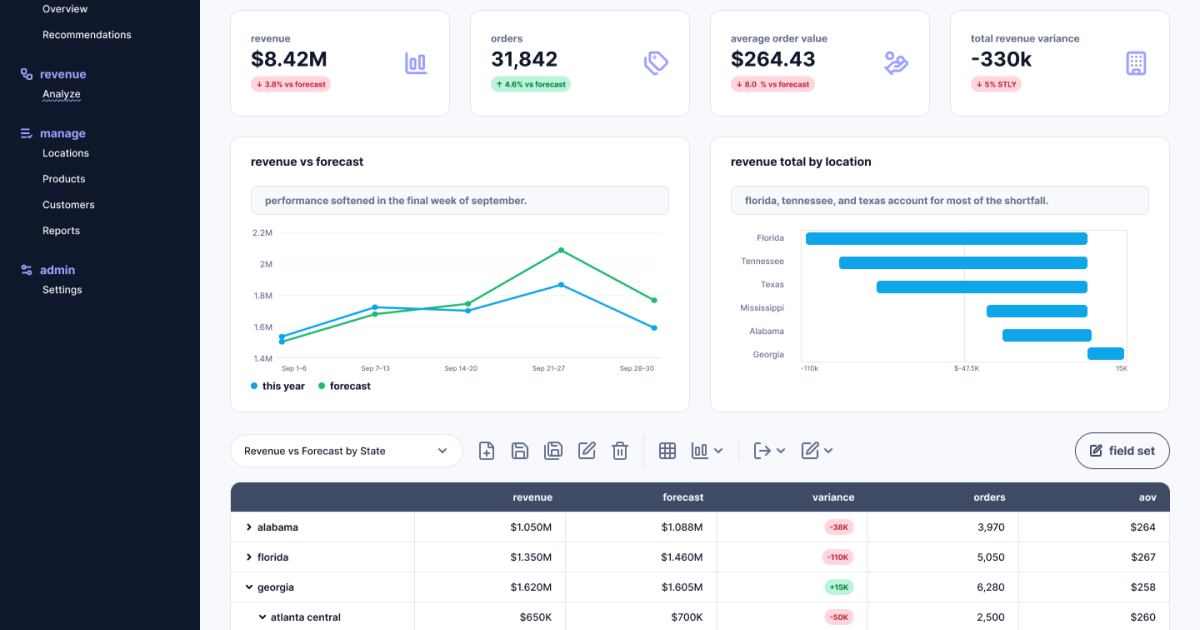Click the Tennessee bar in location chart
The height and width of the screenshot is (630, 1200).
coord(963,263)
